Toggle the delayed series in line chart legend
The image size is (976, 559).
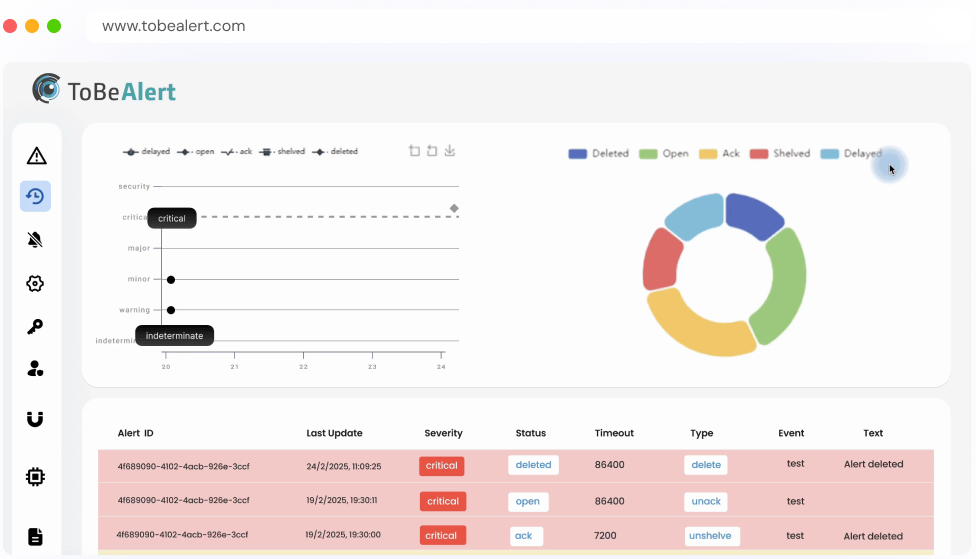(x=146, y=152)
